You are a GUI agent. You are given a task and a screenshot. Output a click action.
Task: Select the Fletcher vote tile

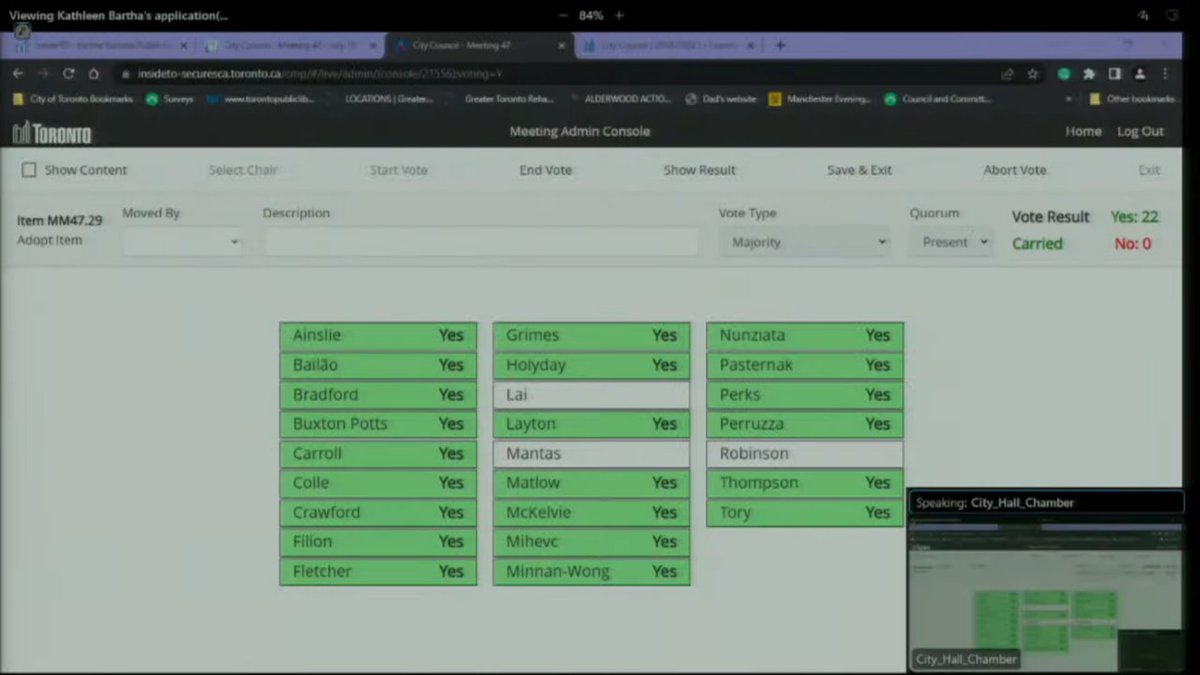378,572
